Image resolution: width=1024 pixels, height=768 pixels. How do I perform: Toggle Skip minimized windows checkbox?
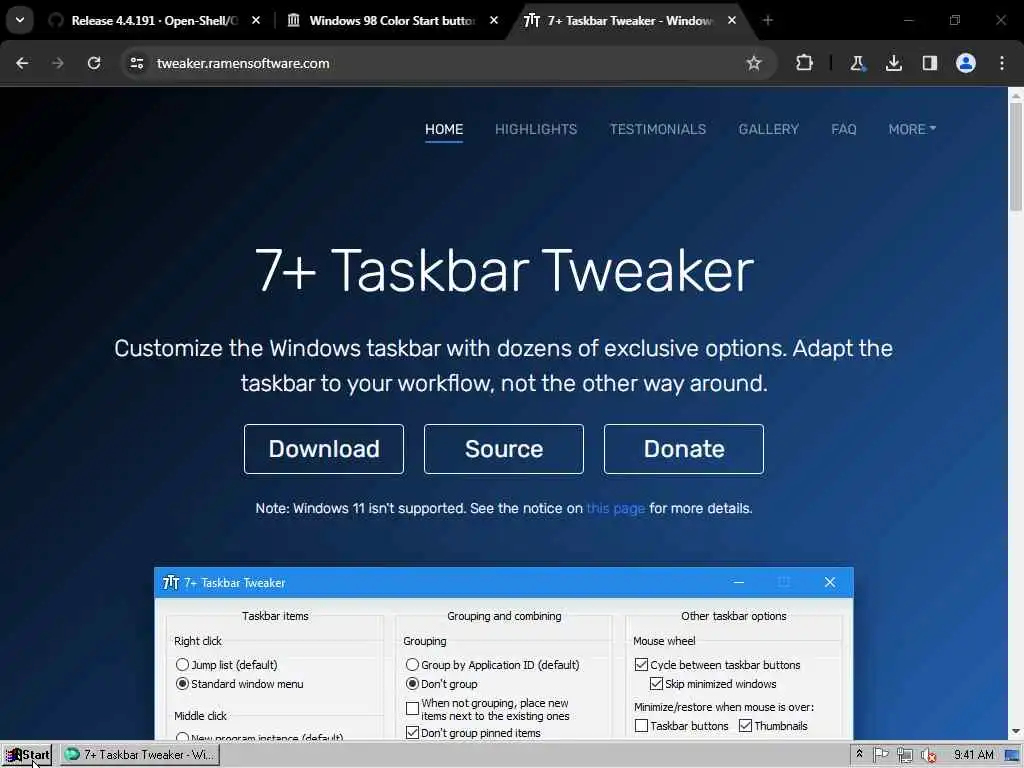point(656,684)
